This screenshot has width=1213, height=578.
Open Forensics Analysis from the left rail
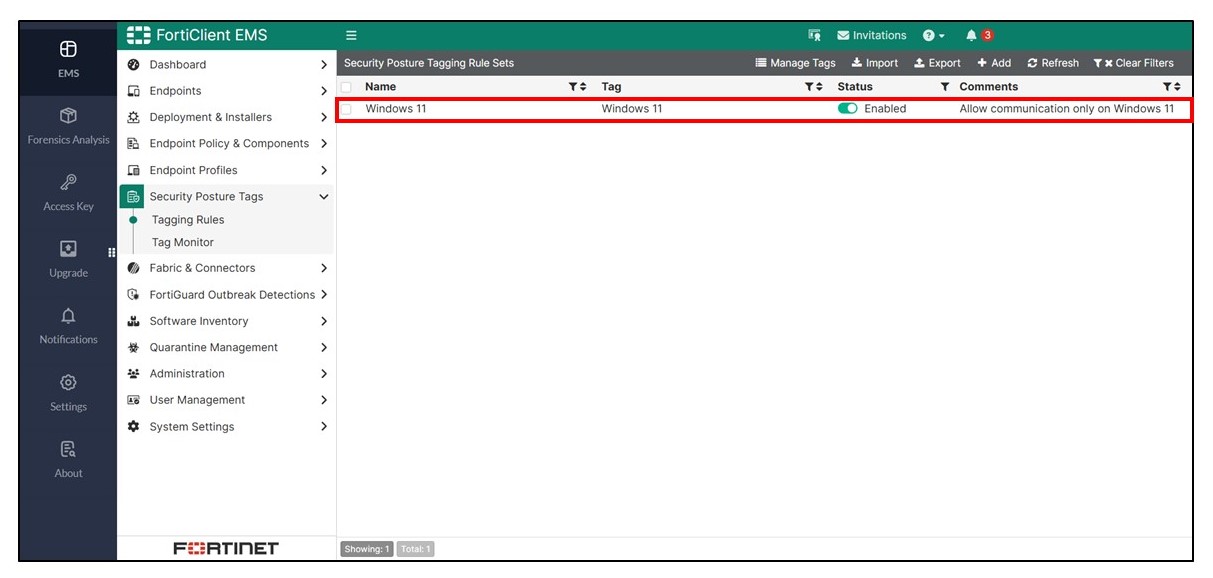[68, 126]
